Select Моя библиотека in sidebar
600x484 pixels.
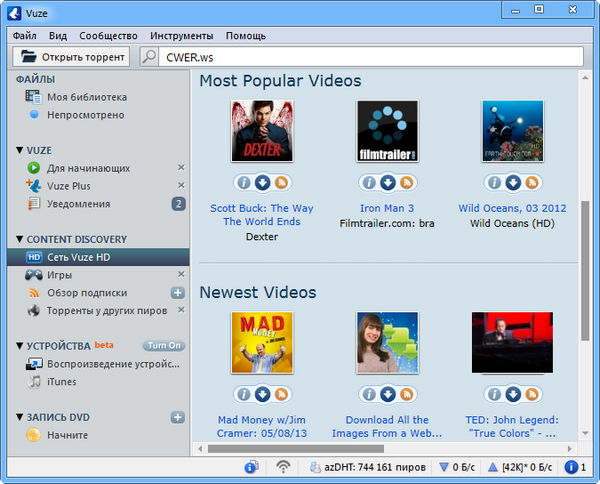[87, 97]
